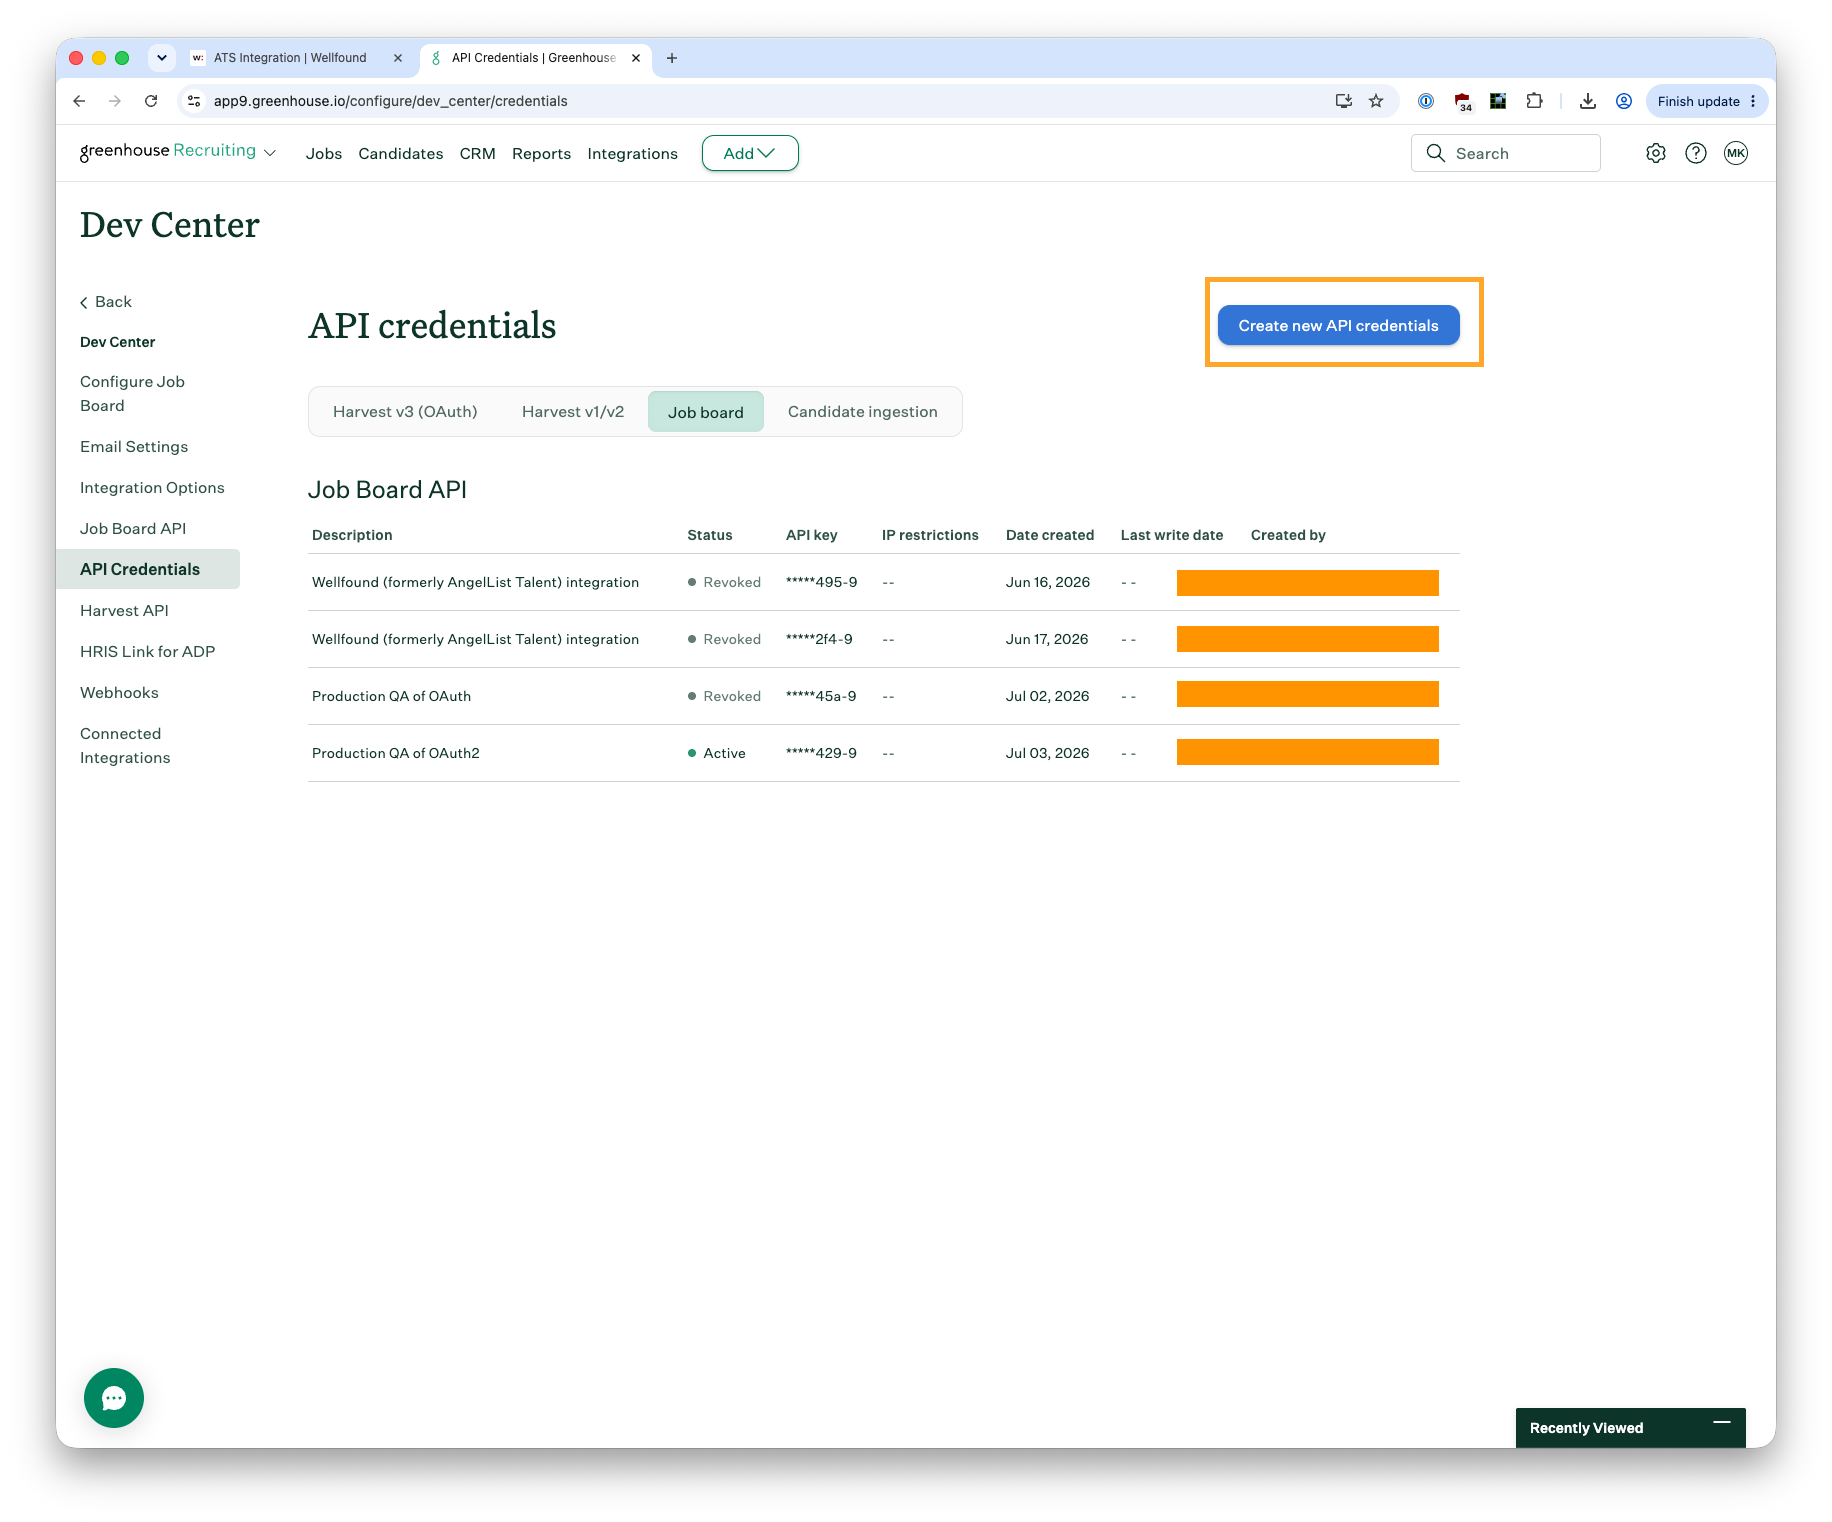This screenshot has height=1522, width=1832.
Task: Open Integration Options in sidebar
Action: tap(152, 488)
